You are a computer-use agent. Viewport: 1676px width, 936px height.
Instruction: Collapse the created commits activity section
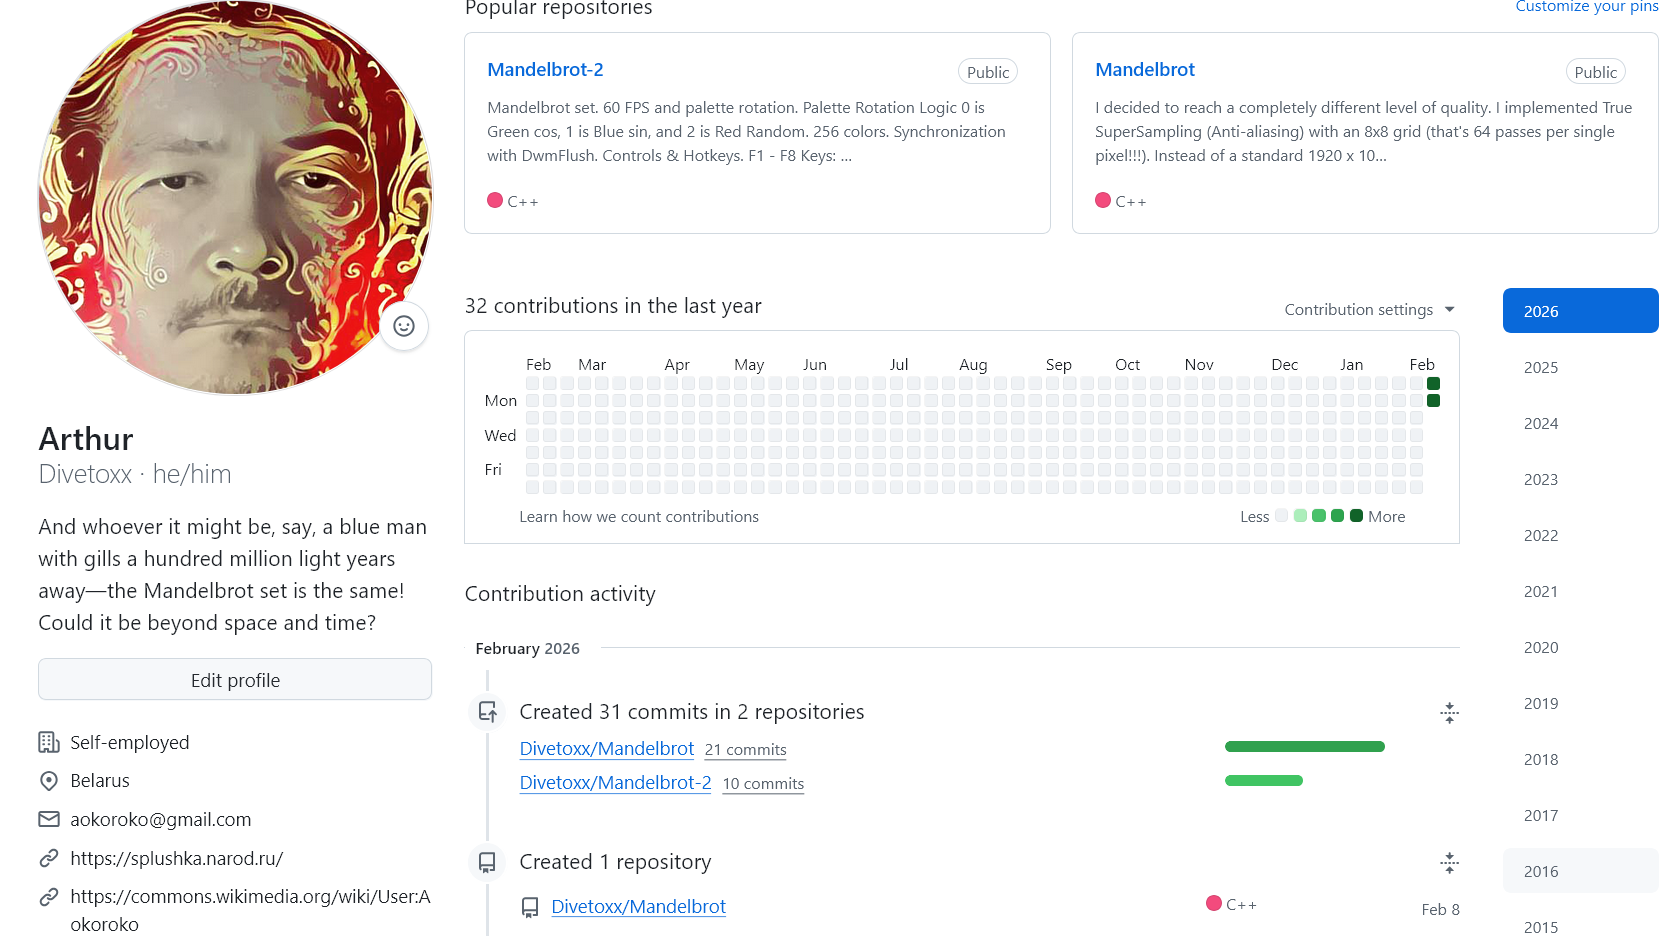tap(1449, 713)
